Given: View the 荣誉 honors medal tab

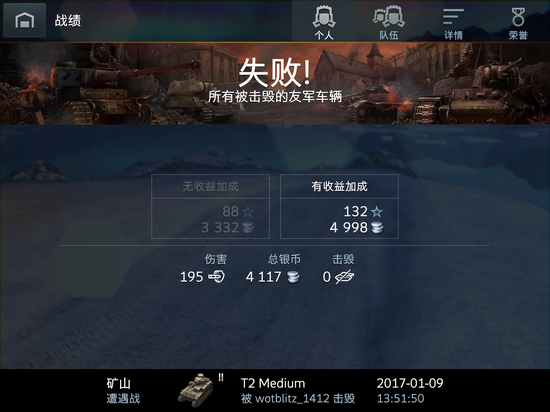Looking at the screenshot, I should pyautogui.click(x=518, y=21).
